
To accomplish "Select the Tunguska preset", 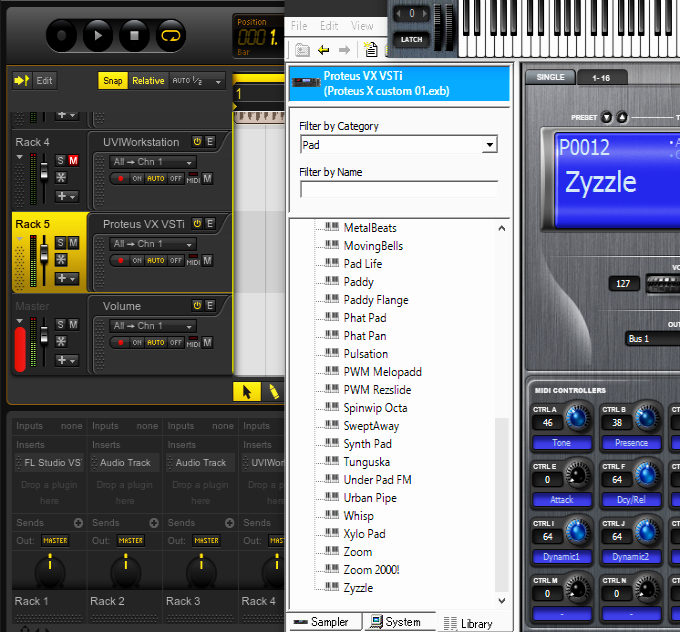I will [x=366, y=462].
